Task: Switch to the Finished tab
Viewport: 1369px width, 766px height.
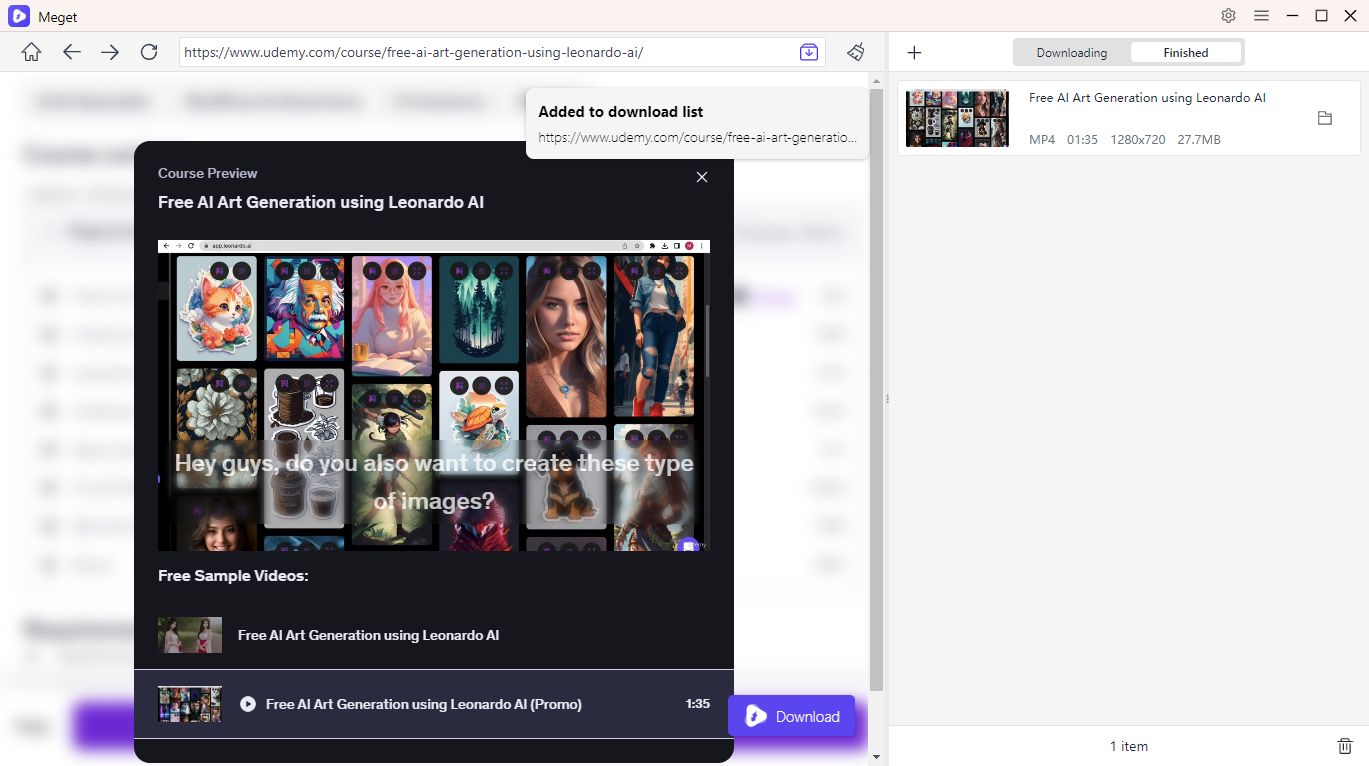Action: (1186, 53)
